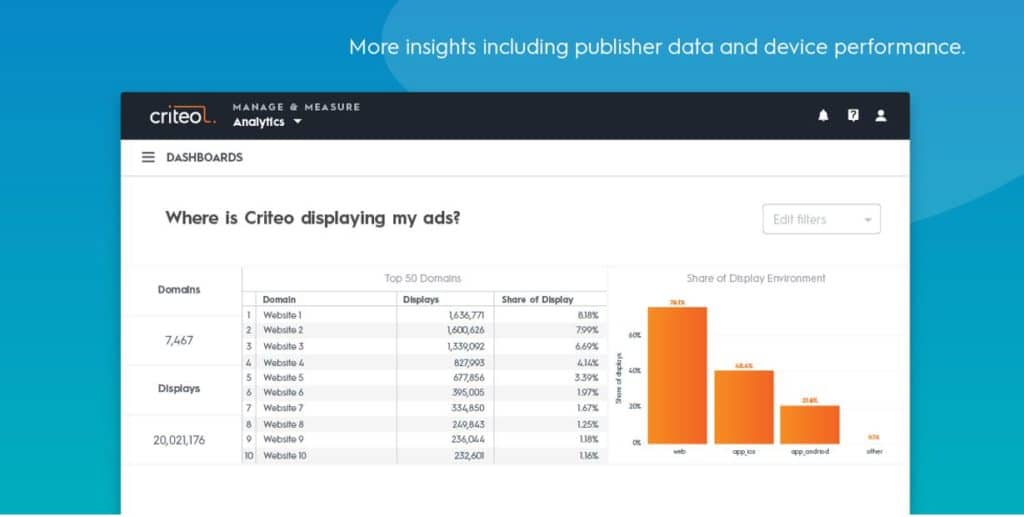Viewport: 1024px width, 517px height.
Task: Select the app_ios bar in chart
Action: [744, 407]
